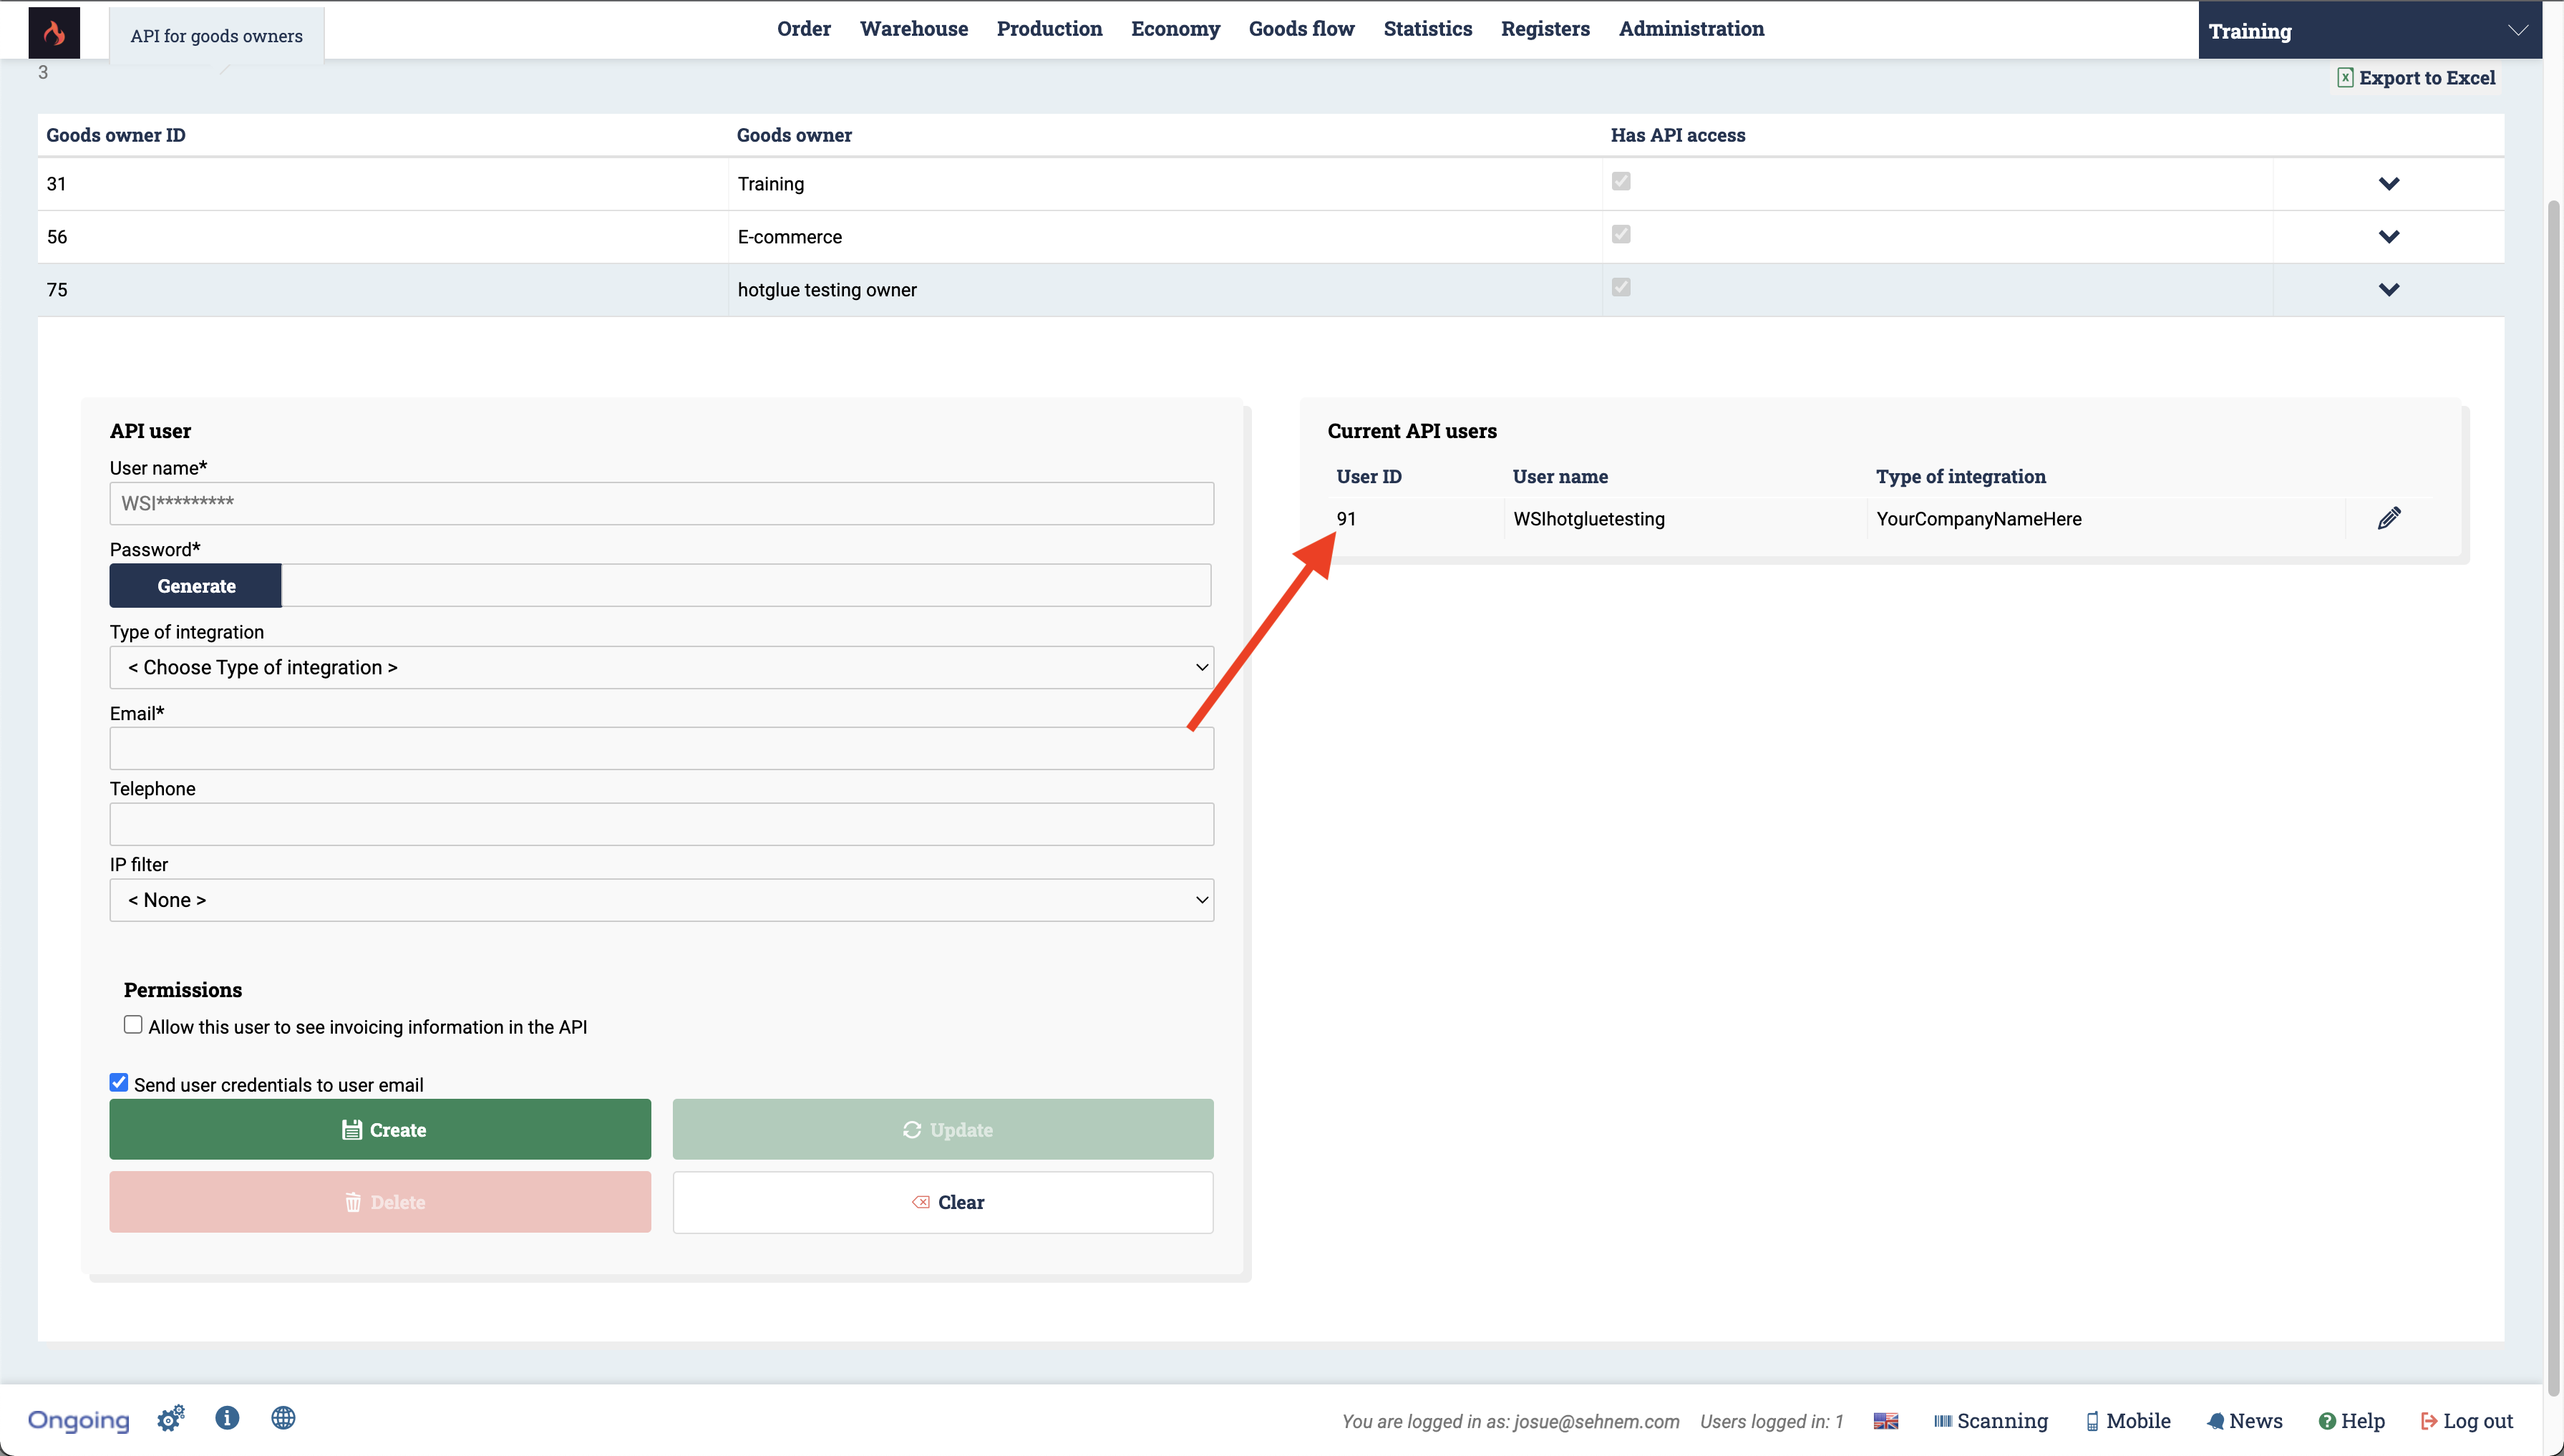The width and height of the screenshot is (2564, 1456).
Task: Enable invoicing information permission checkbox
Action: [x=133, y=1025]
